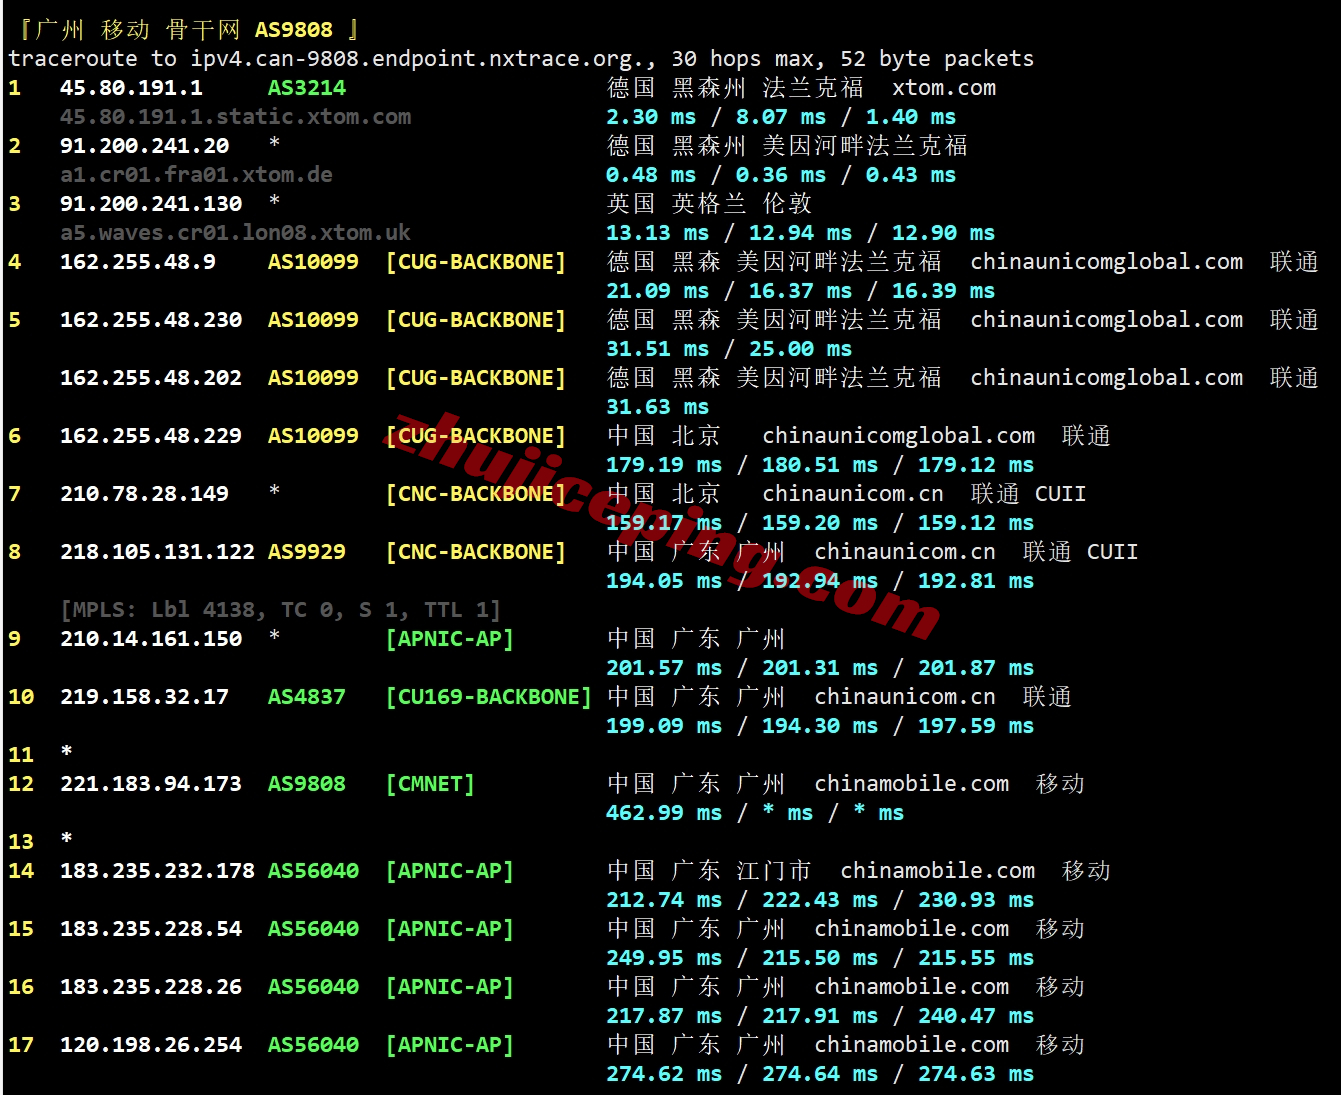Select IP 120.198.26.254

pyautogui.click(x=151, y=1045)
